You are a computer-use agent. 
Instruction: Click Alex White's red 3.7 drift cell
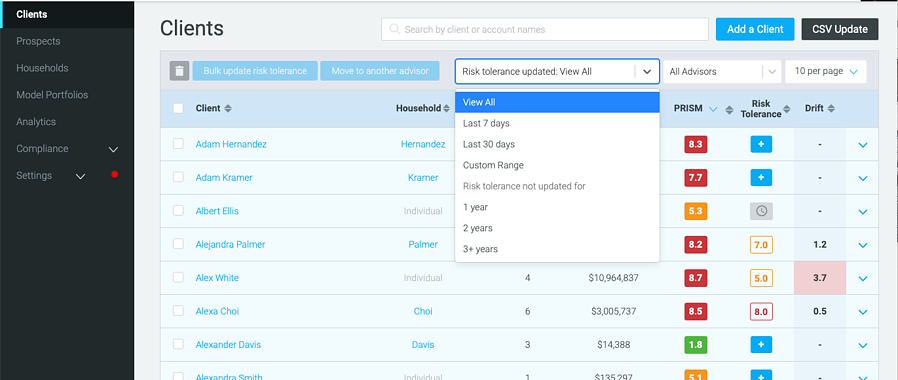[820, 278]
